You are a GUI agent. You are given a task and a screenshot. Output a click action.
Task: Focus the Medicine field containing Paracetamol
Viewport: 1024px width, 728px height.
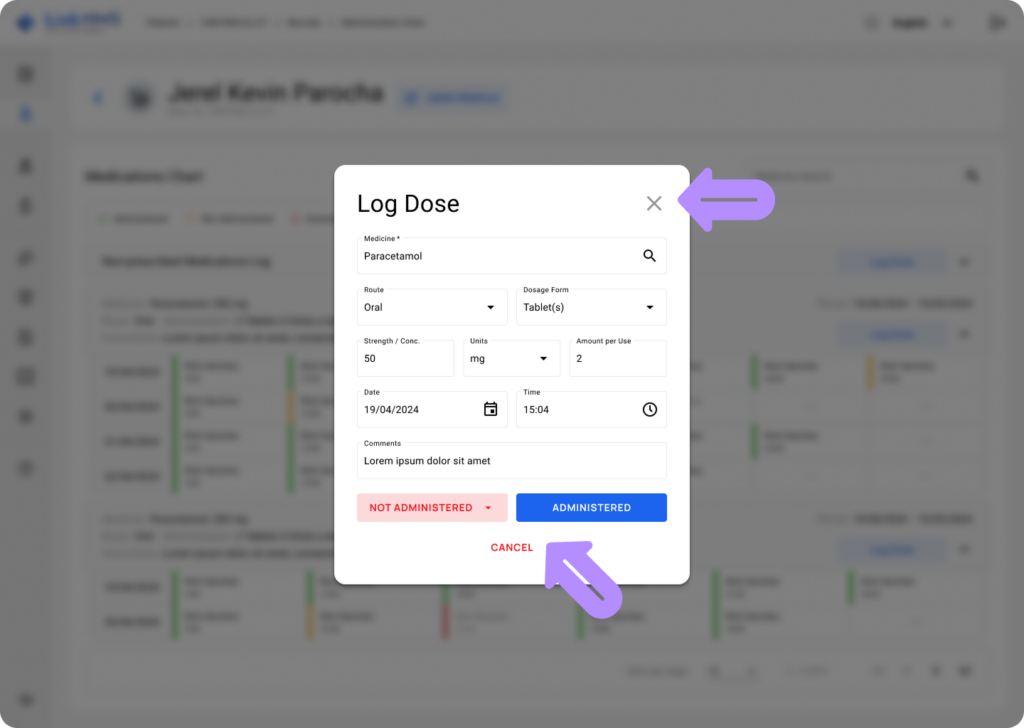pos(495,256)
